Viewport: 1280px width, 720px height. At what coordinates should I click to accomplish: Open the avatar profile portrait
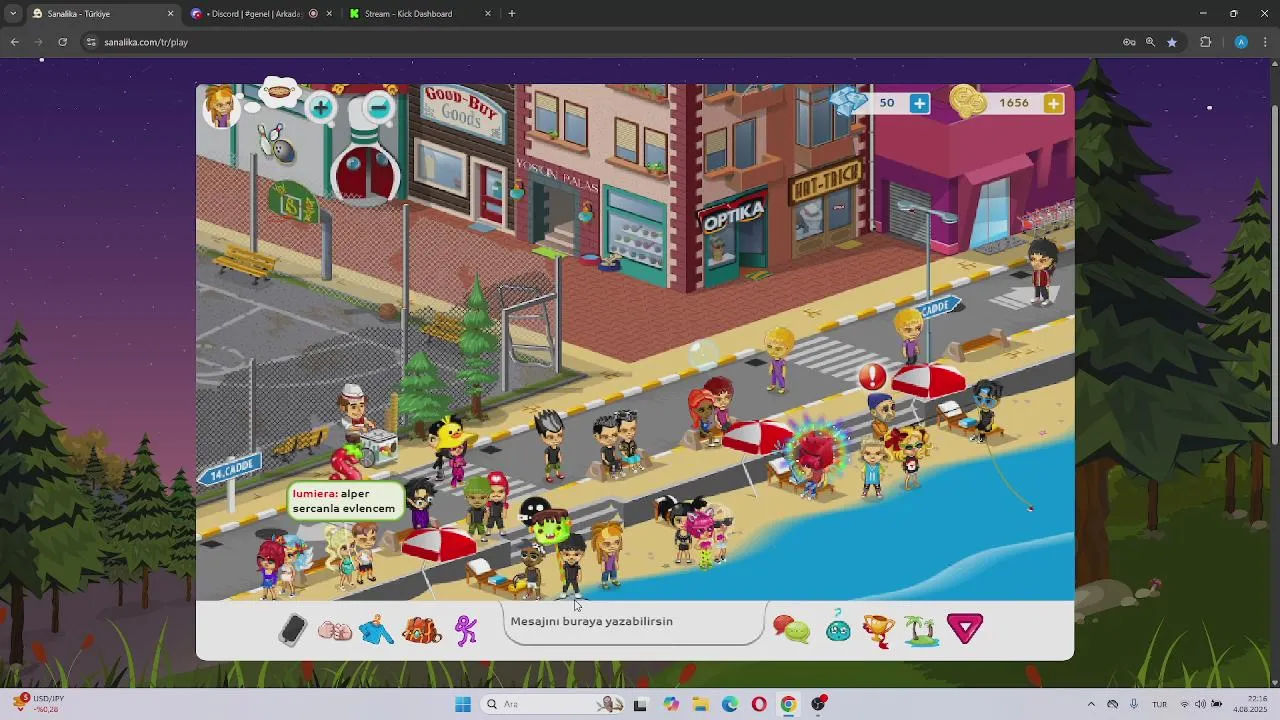220,107
